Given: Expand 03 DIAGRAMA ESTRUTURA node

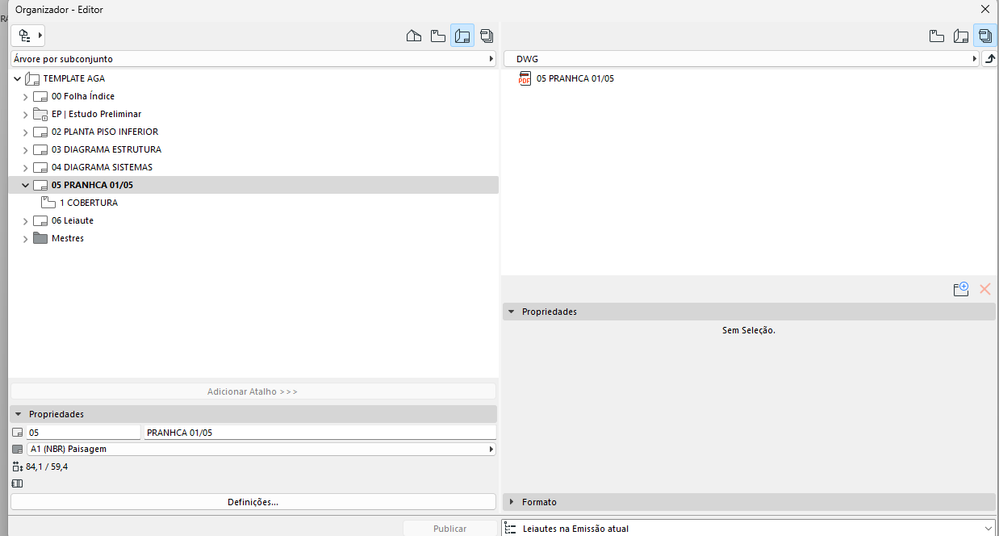Looking at the screenshot, I should pos(25,150).
